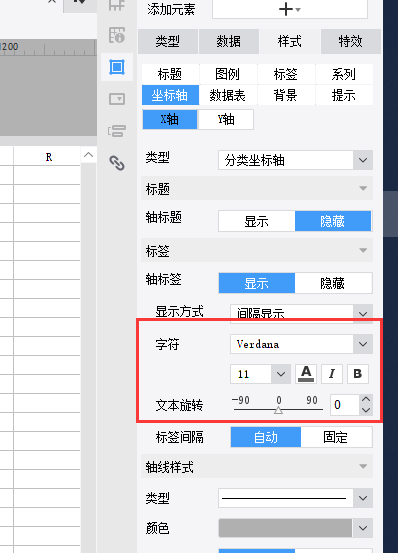Open the font size 11 dropdown
The width and height of the screenshot is (398, 553).
(x=261, y=374)
